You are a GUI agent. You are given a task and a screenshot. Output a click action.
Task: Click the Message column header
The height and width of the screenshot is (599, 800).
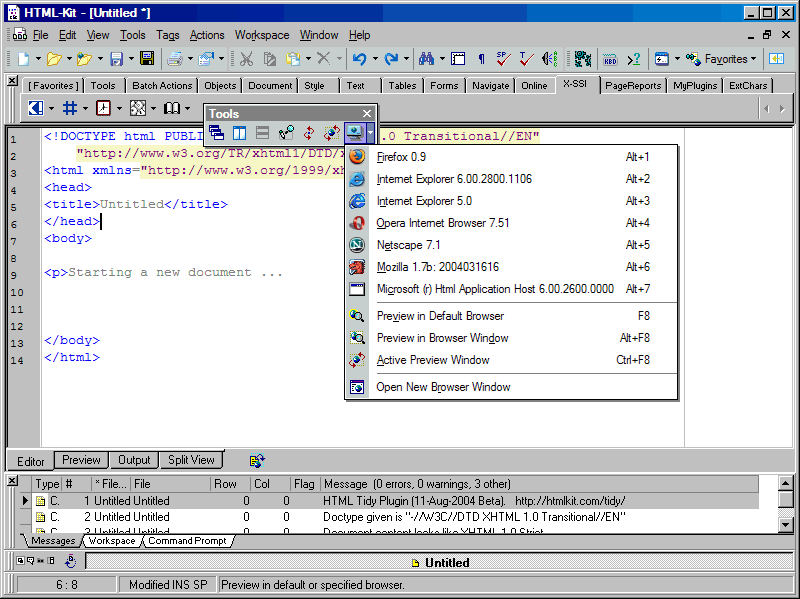point(539,484)
